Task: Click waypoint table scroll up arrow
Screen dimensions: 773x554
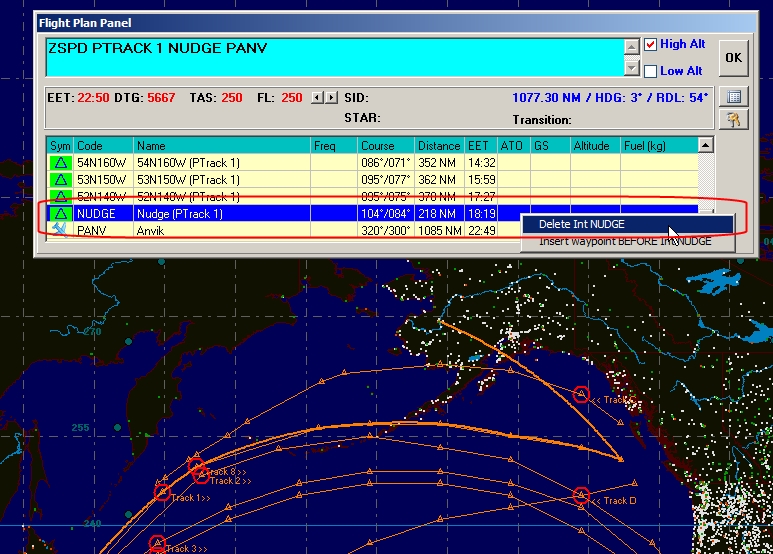Action: (x=706, y=145)
